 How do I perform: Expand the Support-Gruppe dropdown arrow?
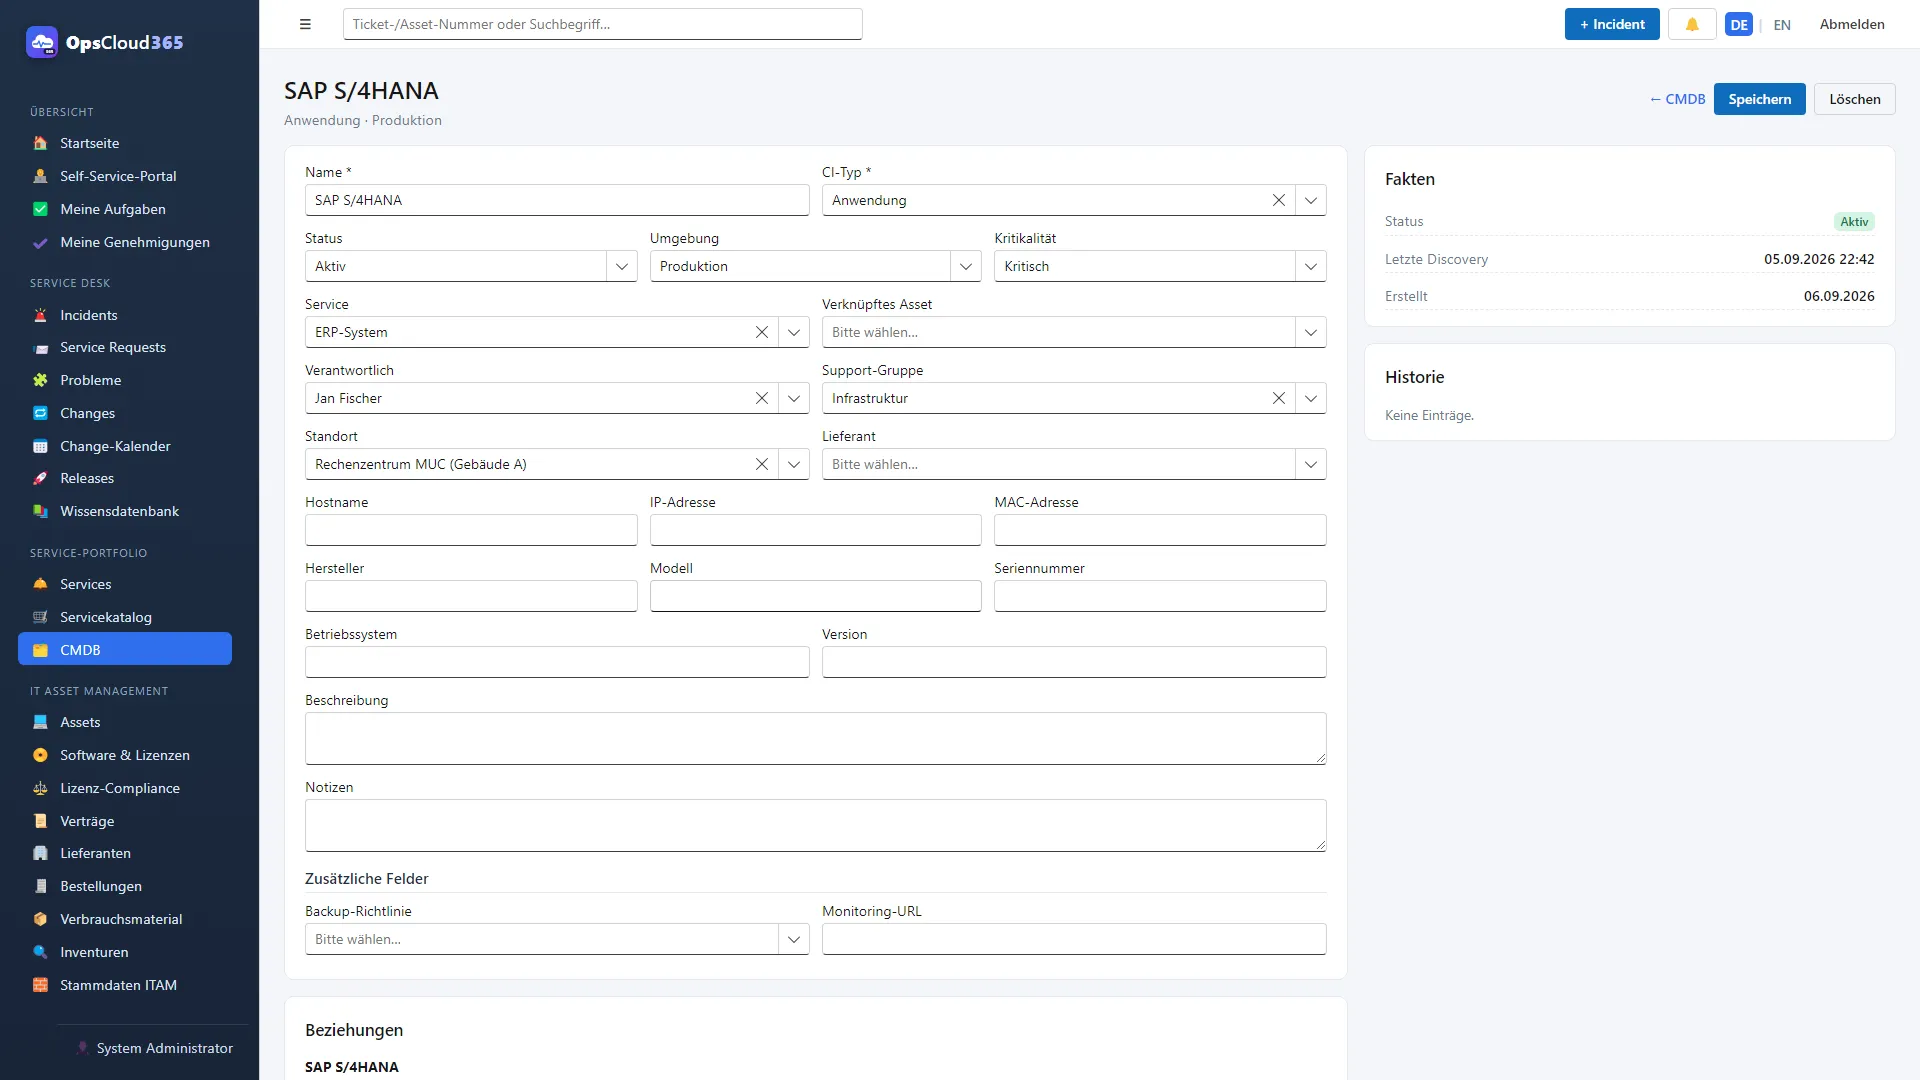(x=1310, y=398)
